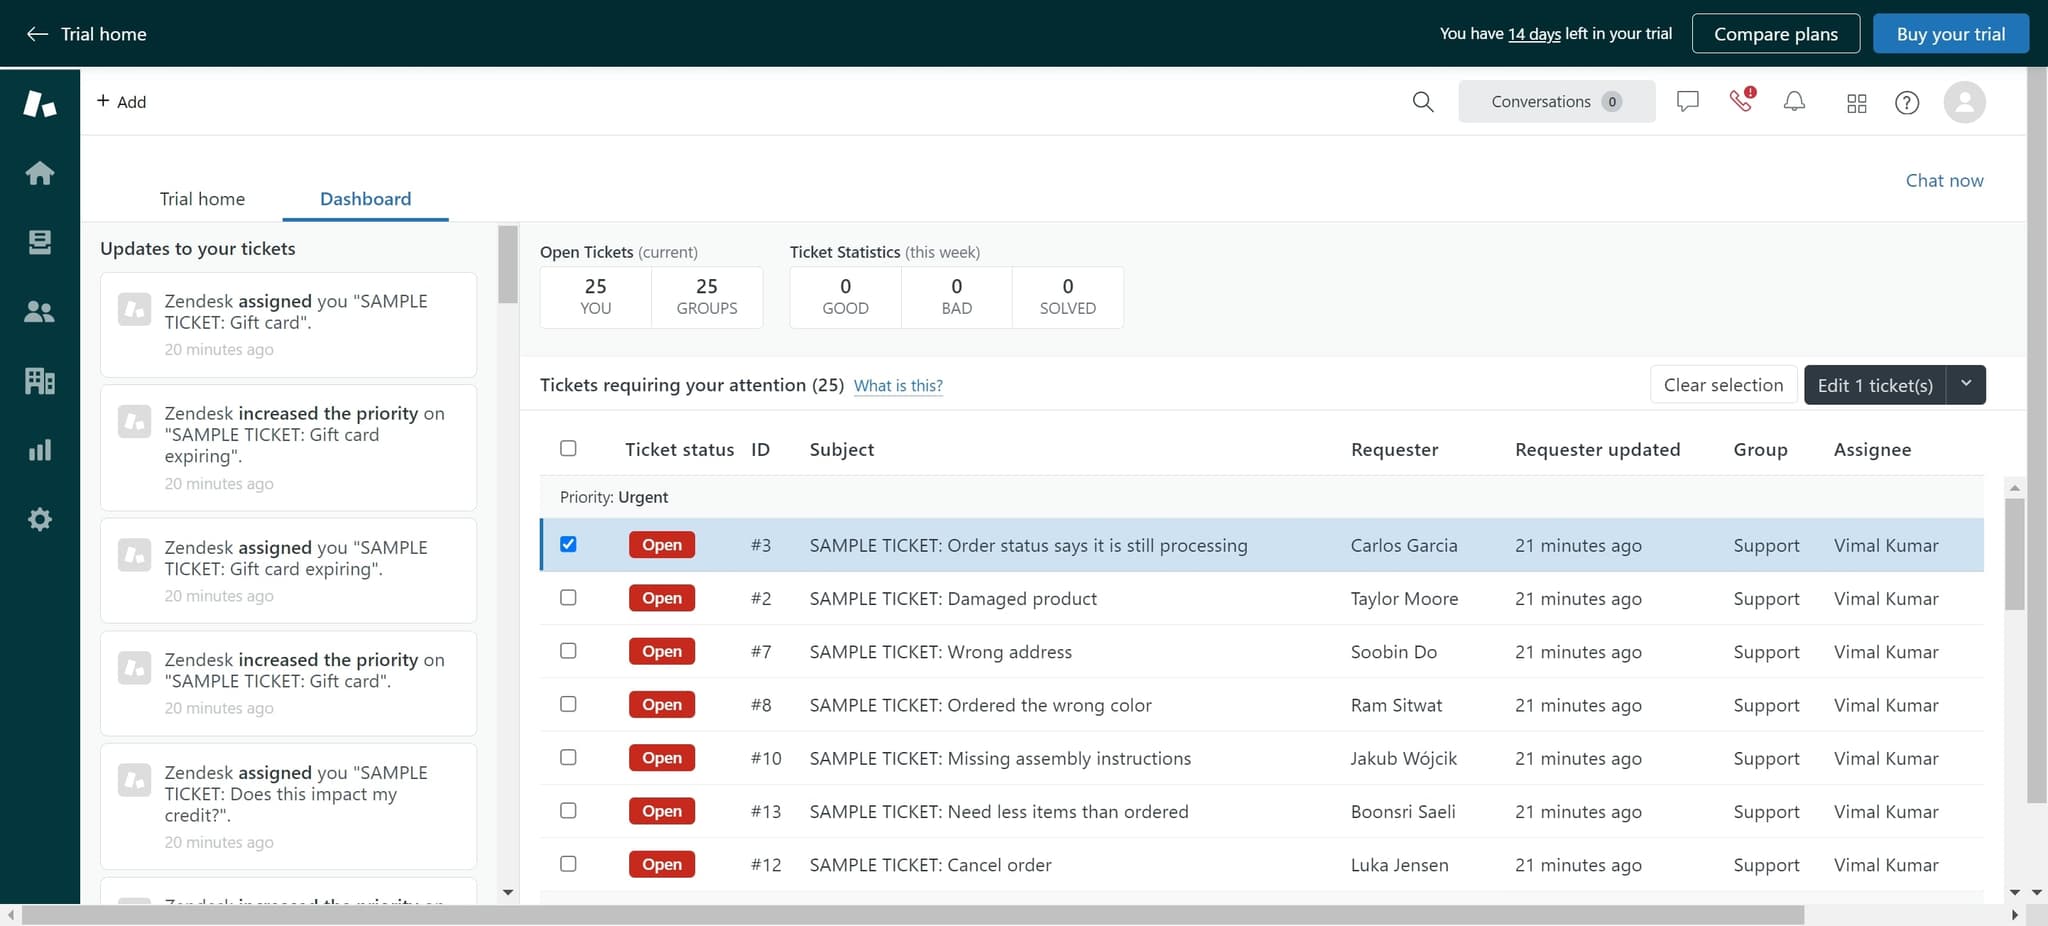Viewport: 2048px width, 926px height.
Task: Expand the Edit 1 ticket(s) dropdown arrow
Action: pos(1966,384)
